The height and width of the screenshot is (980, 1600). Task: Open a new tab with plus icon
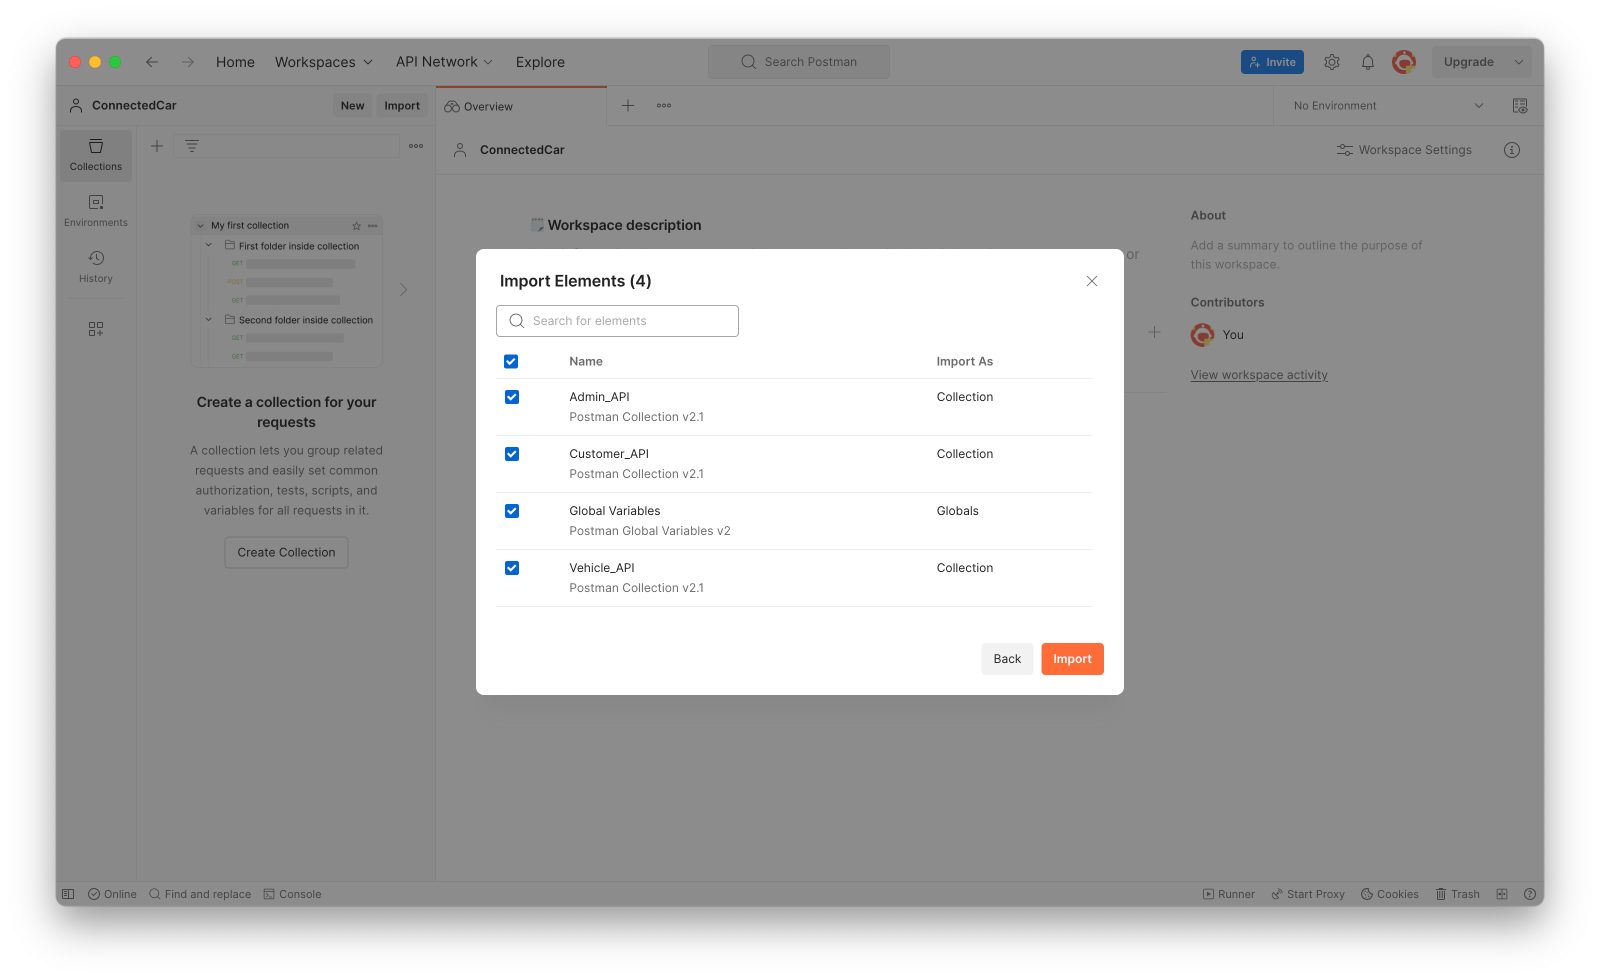(628, 106)
